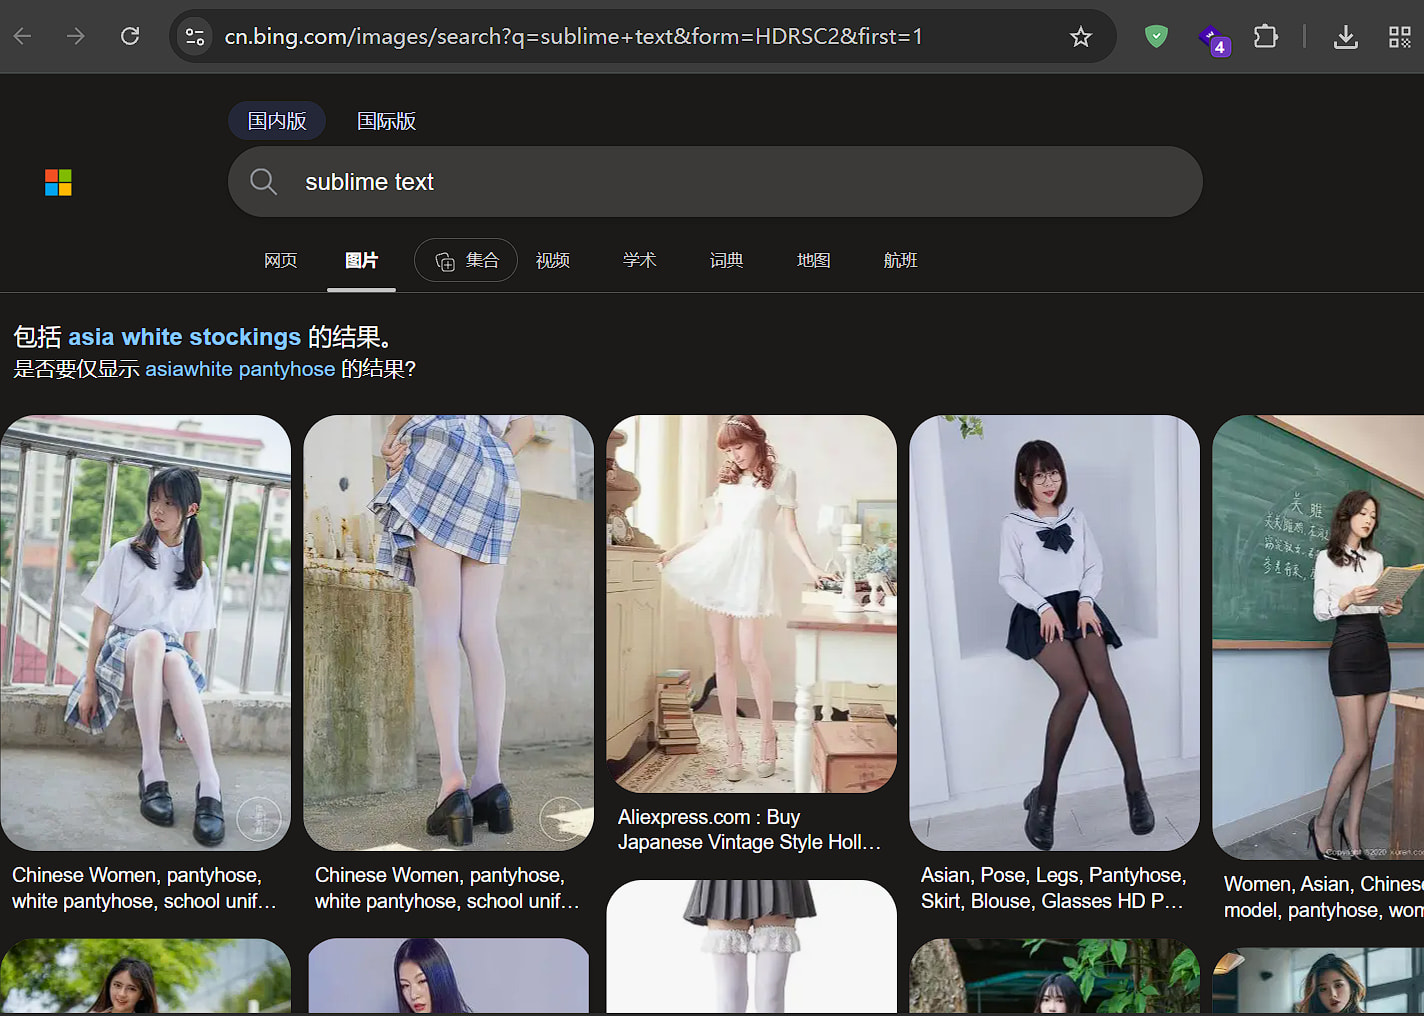
Task: Open site information icon in address bar
Action: click(195, 37)
